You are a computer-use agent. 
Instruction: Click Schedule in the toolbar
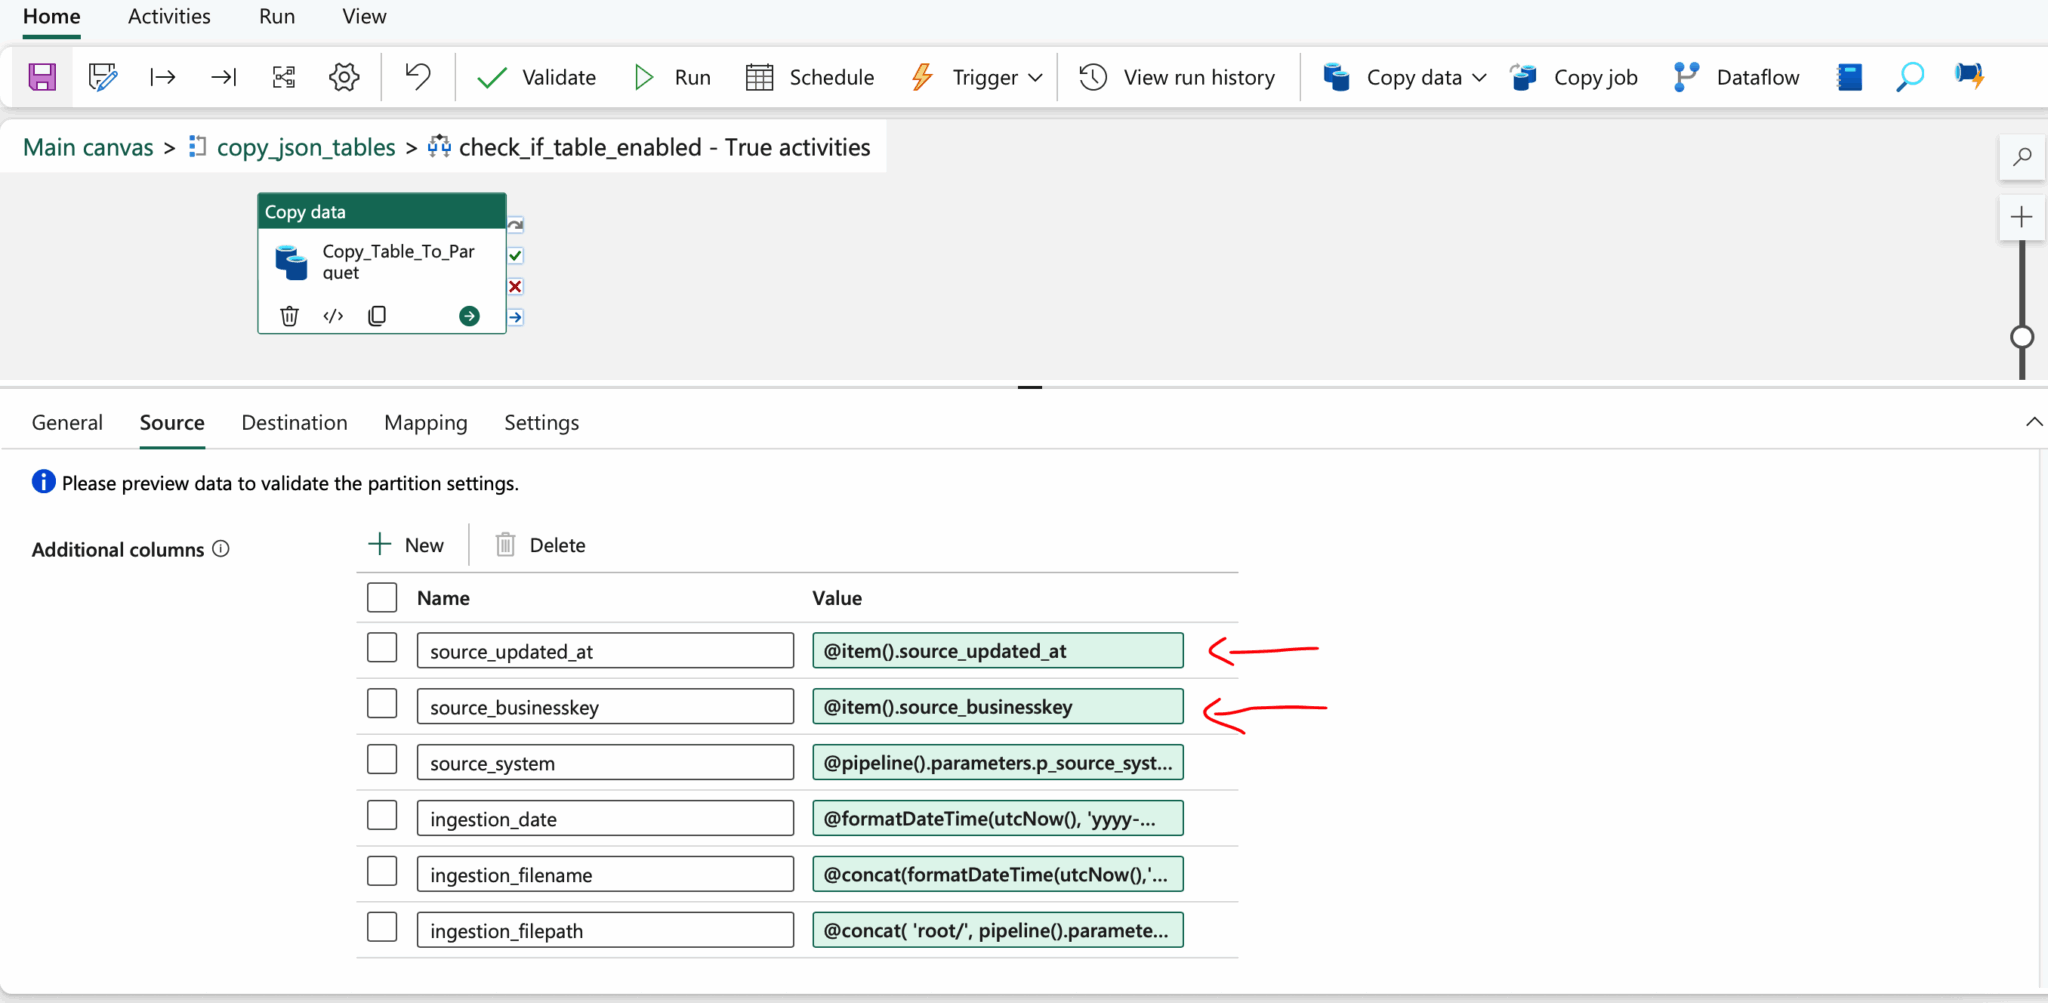[810, 77]
